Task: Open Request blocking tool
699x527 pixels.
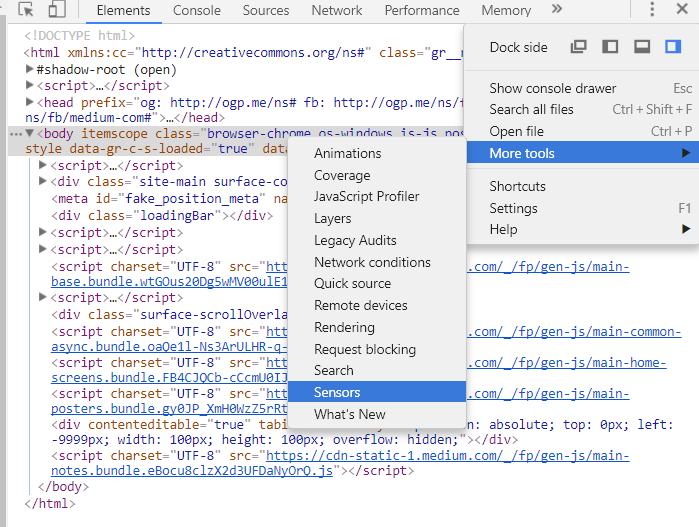Action: pos(377,349)
